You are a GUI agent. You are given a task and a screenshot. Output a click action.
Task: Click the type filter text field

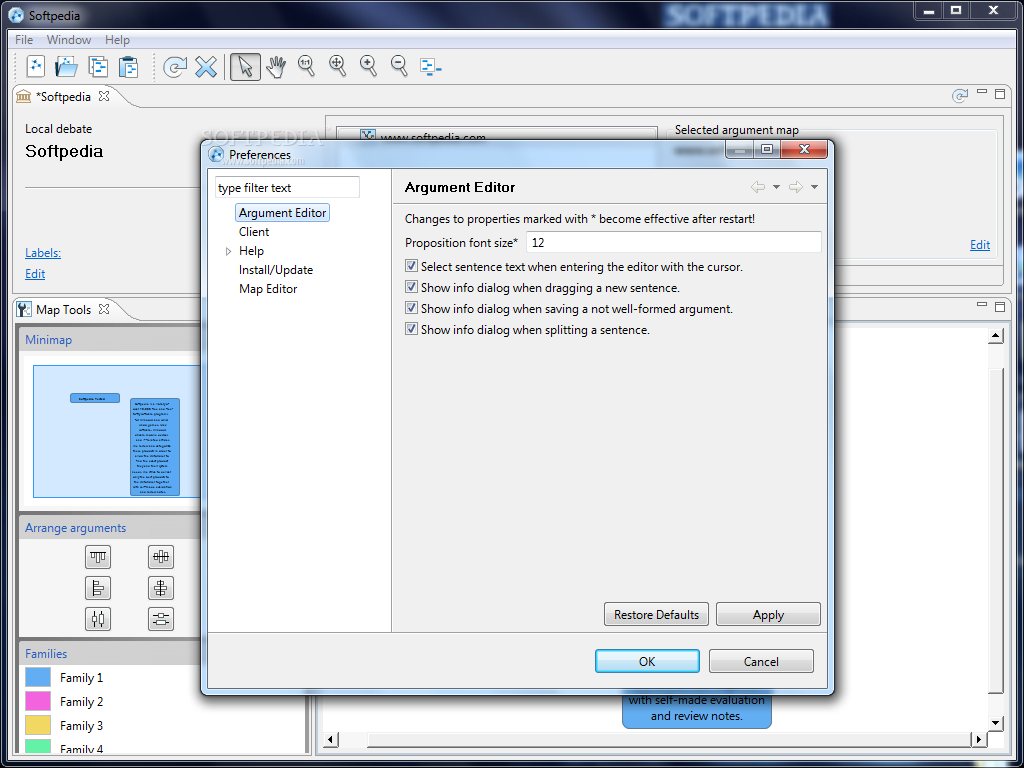pos(287,187)
